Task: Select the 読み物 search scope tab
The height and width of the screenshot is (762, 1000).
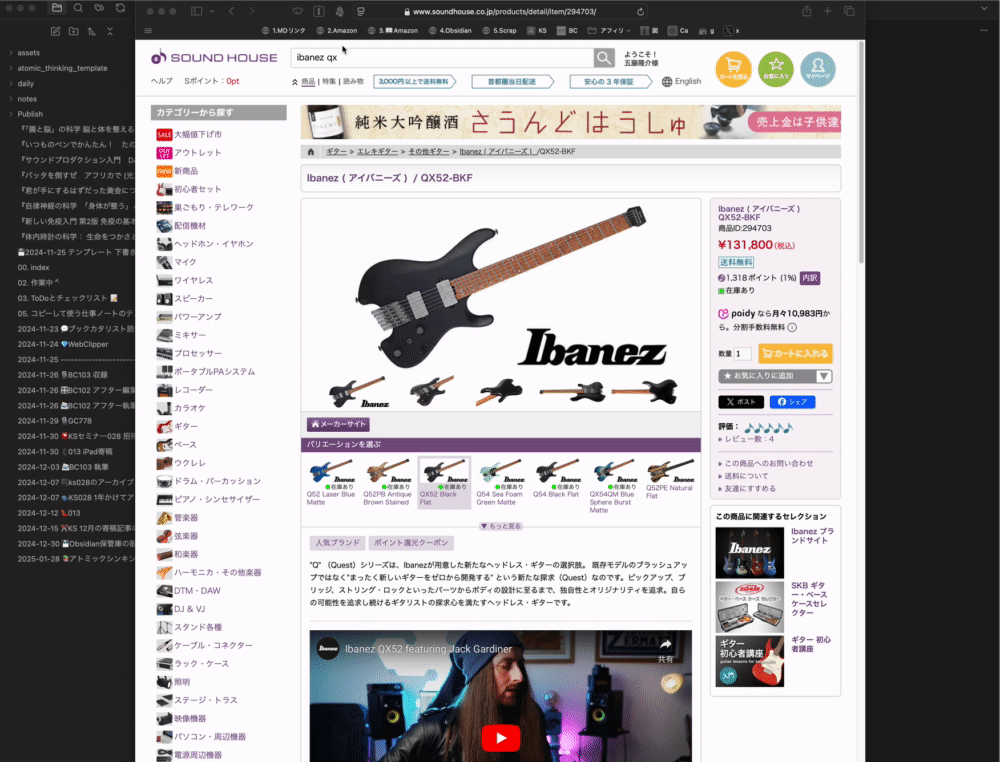Action: click(x=353, y=82)
